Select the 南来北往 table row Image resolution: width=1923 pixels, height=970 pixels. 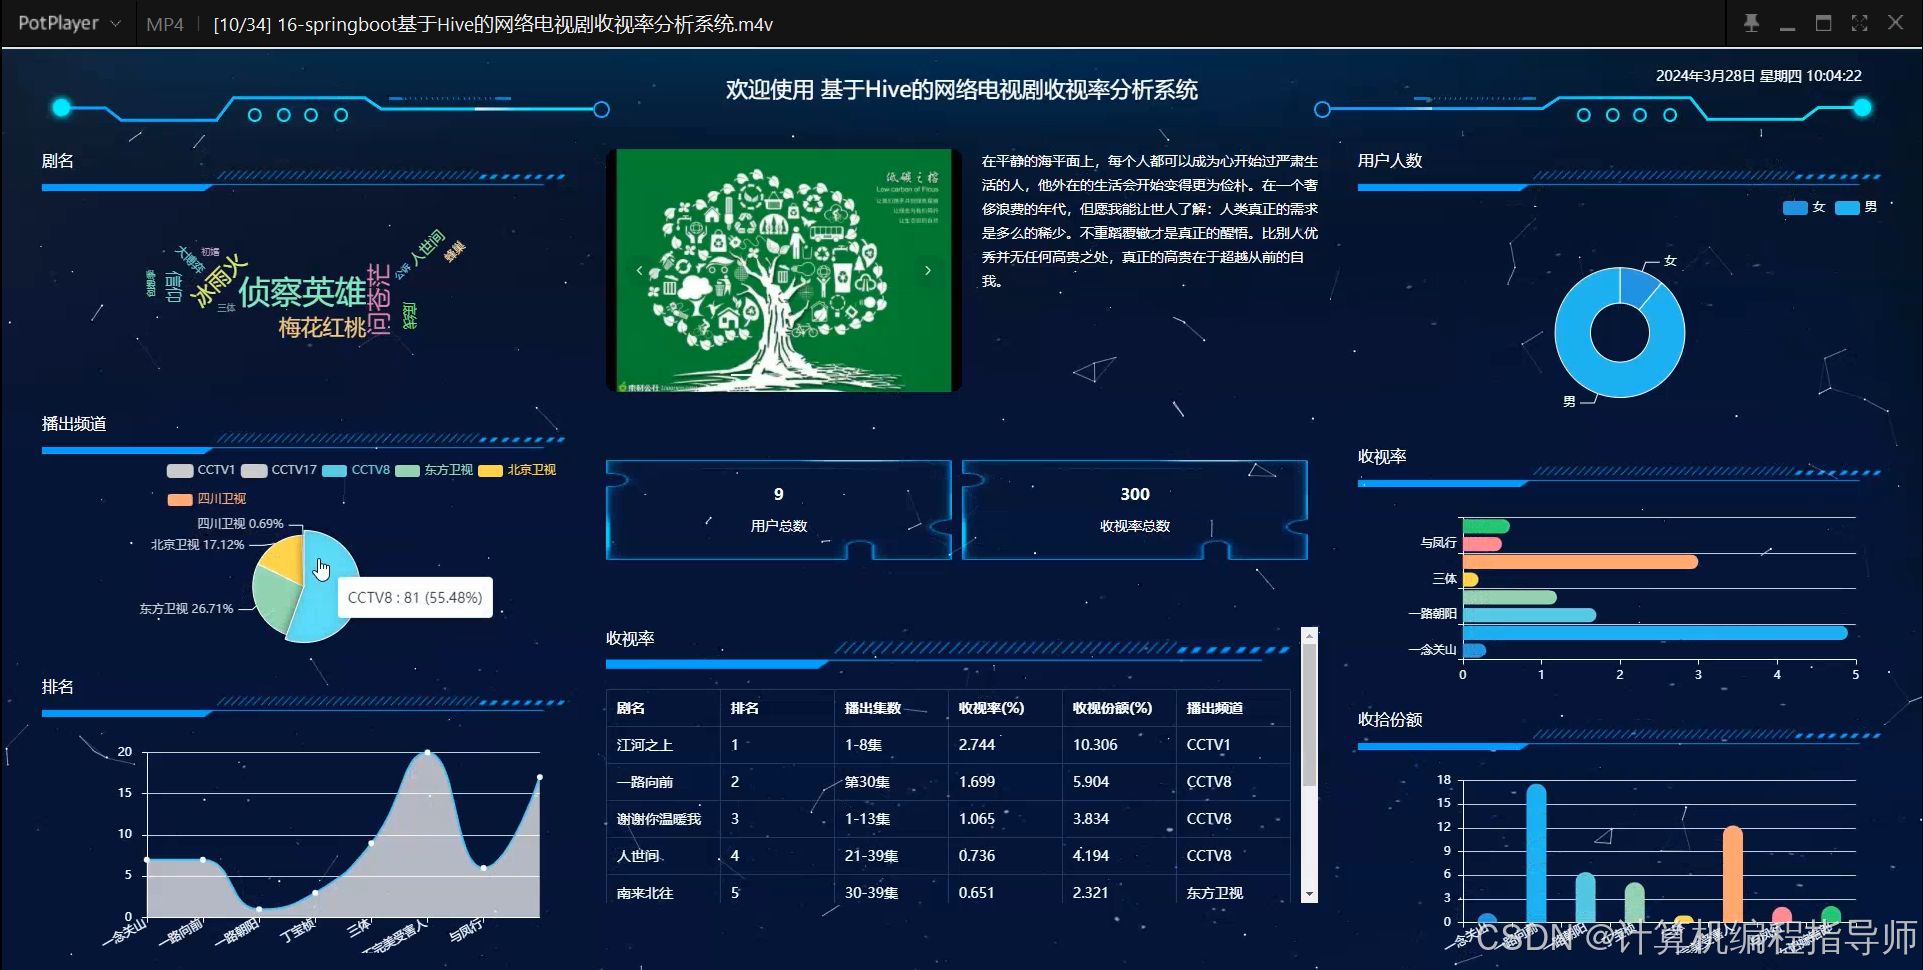pos(948,891)
